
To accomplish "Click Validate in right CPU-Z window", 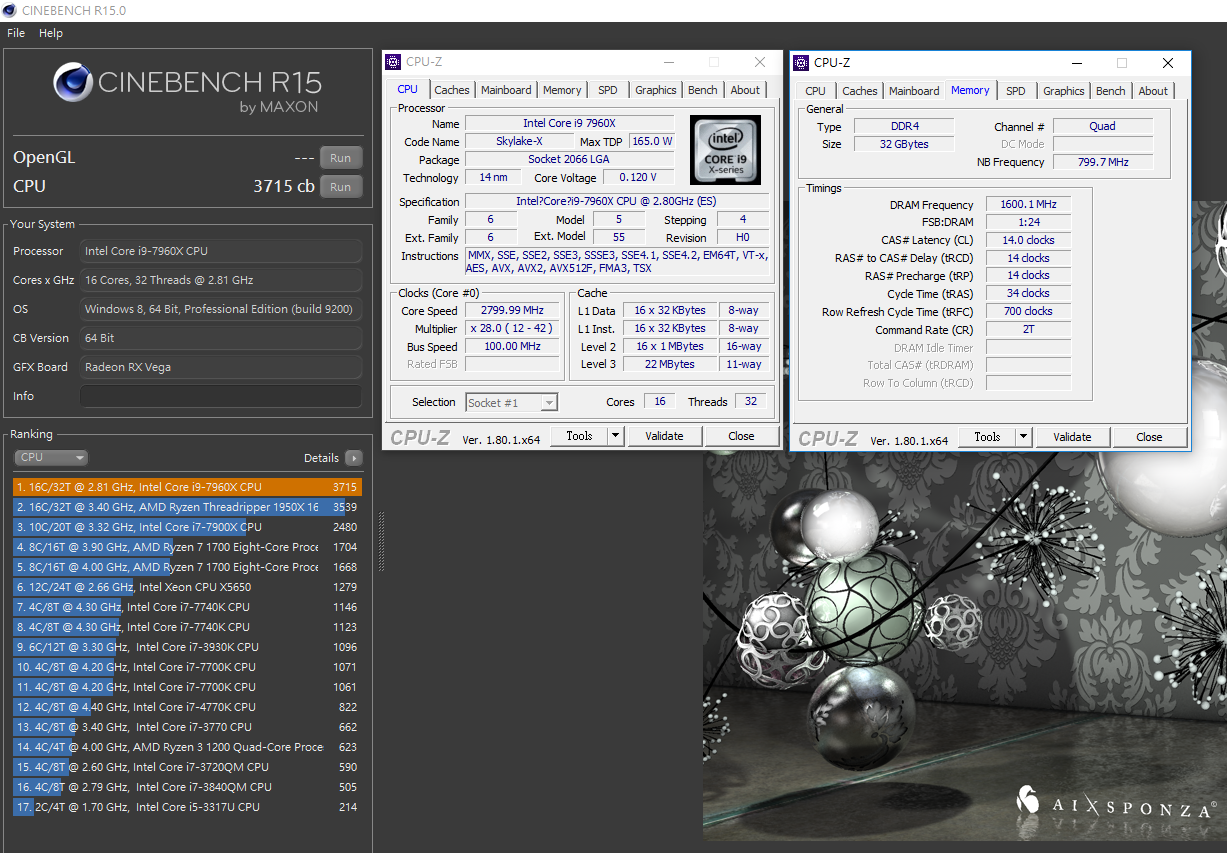I will click(x=1072, y=437).
